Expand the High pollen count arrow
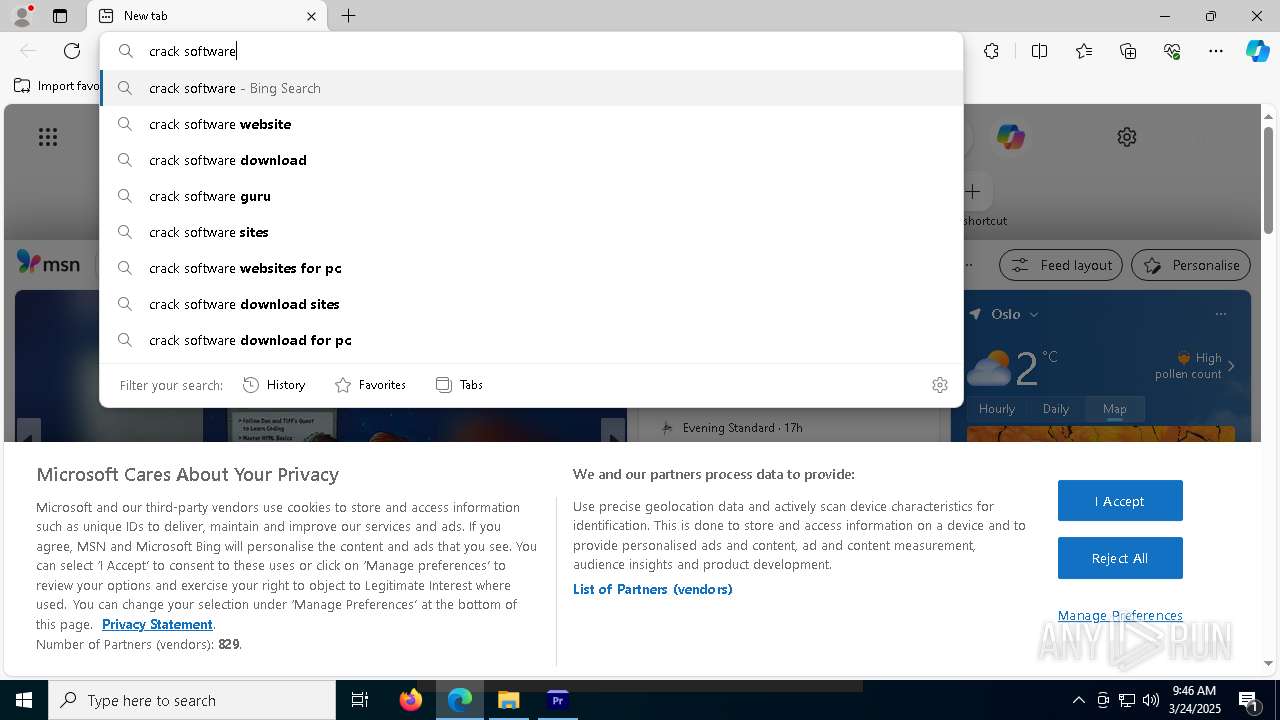The height and width of the screenshot is (720, 1280). (x=1231, y=366)
